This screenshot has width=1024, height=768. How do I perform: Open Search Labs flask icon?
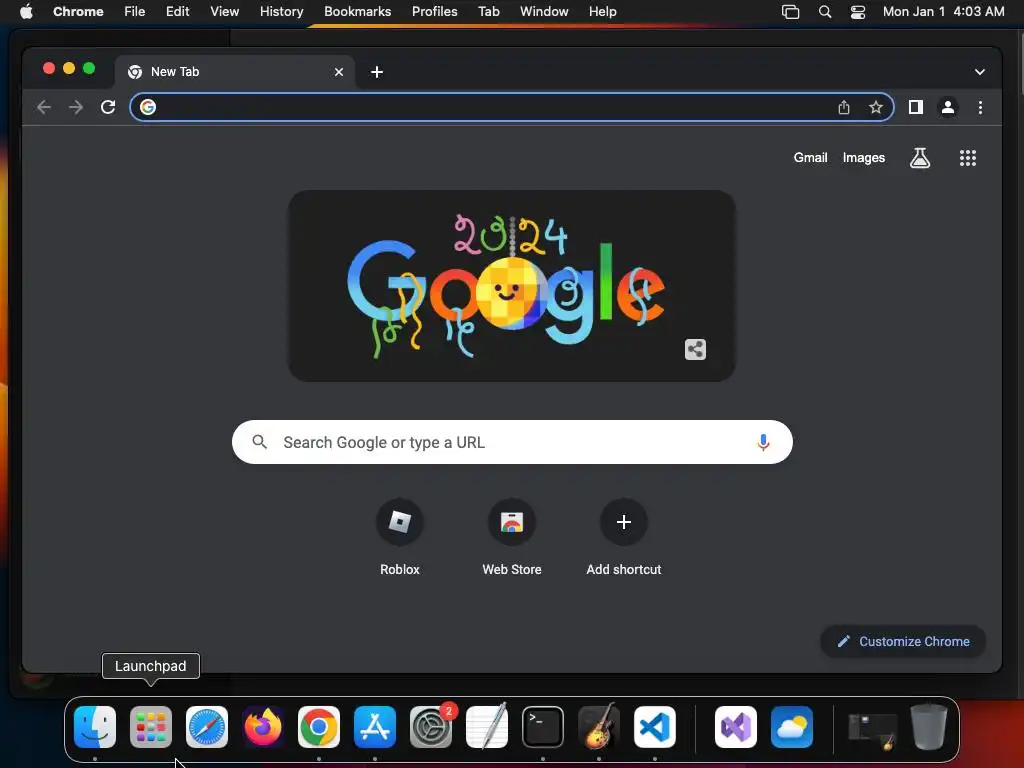coord(920,157)
